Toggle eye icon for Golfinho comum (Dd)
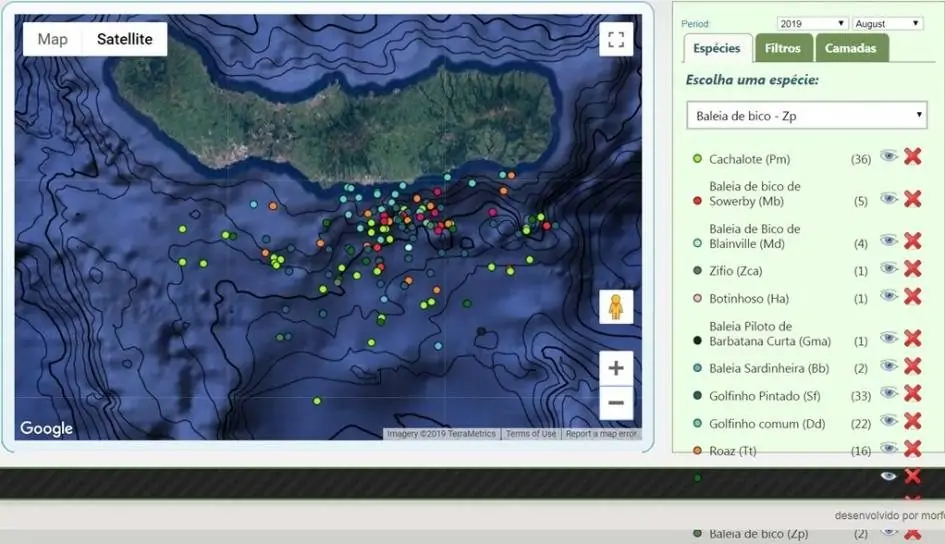The height and width of the screenshot is (544, 945). click(888, 421)
